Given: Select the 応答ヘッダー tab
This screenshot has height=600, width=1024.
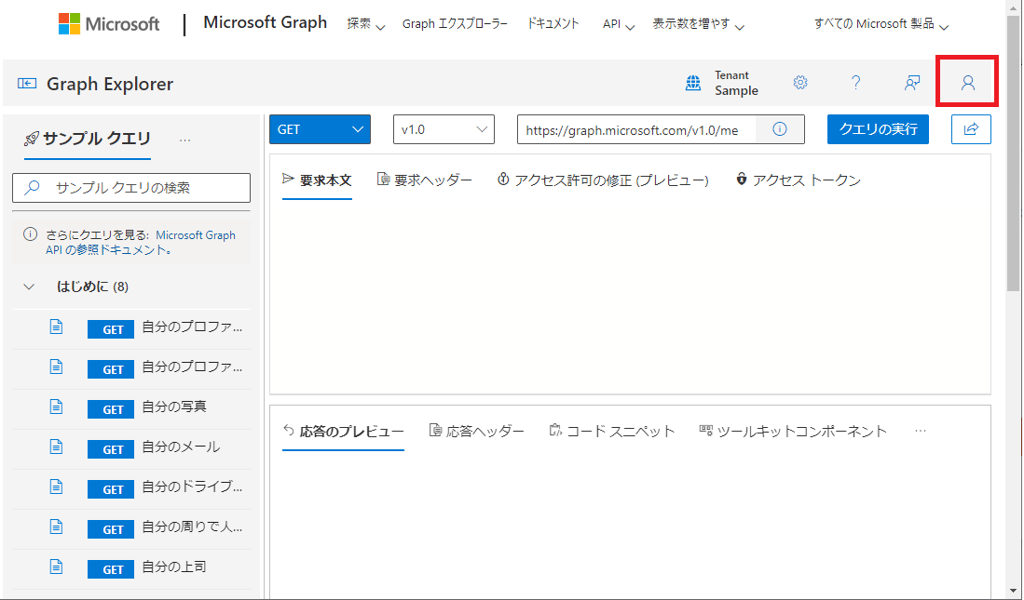Looking at the screenshot, I should pos(477,431).
